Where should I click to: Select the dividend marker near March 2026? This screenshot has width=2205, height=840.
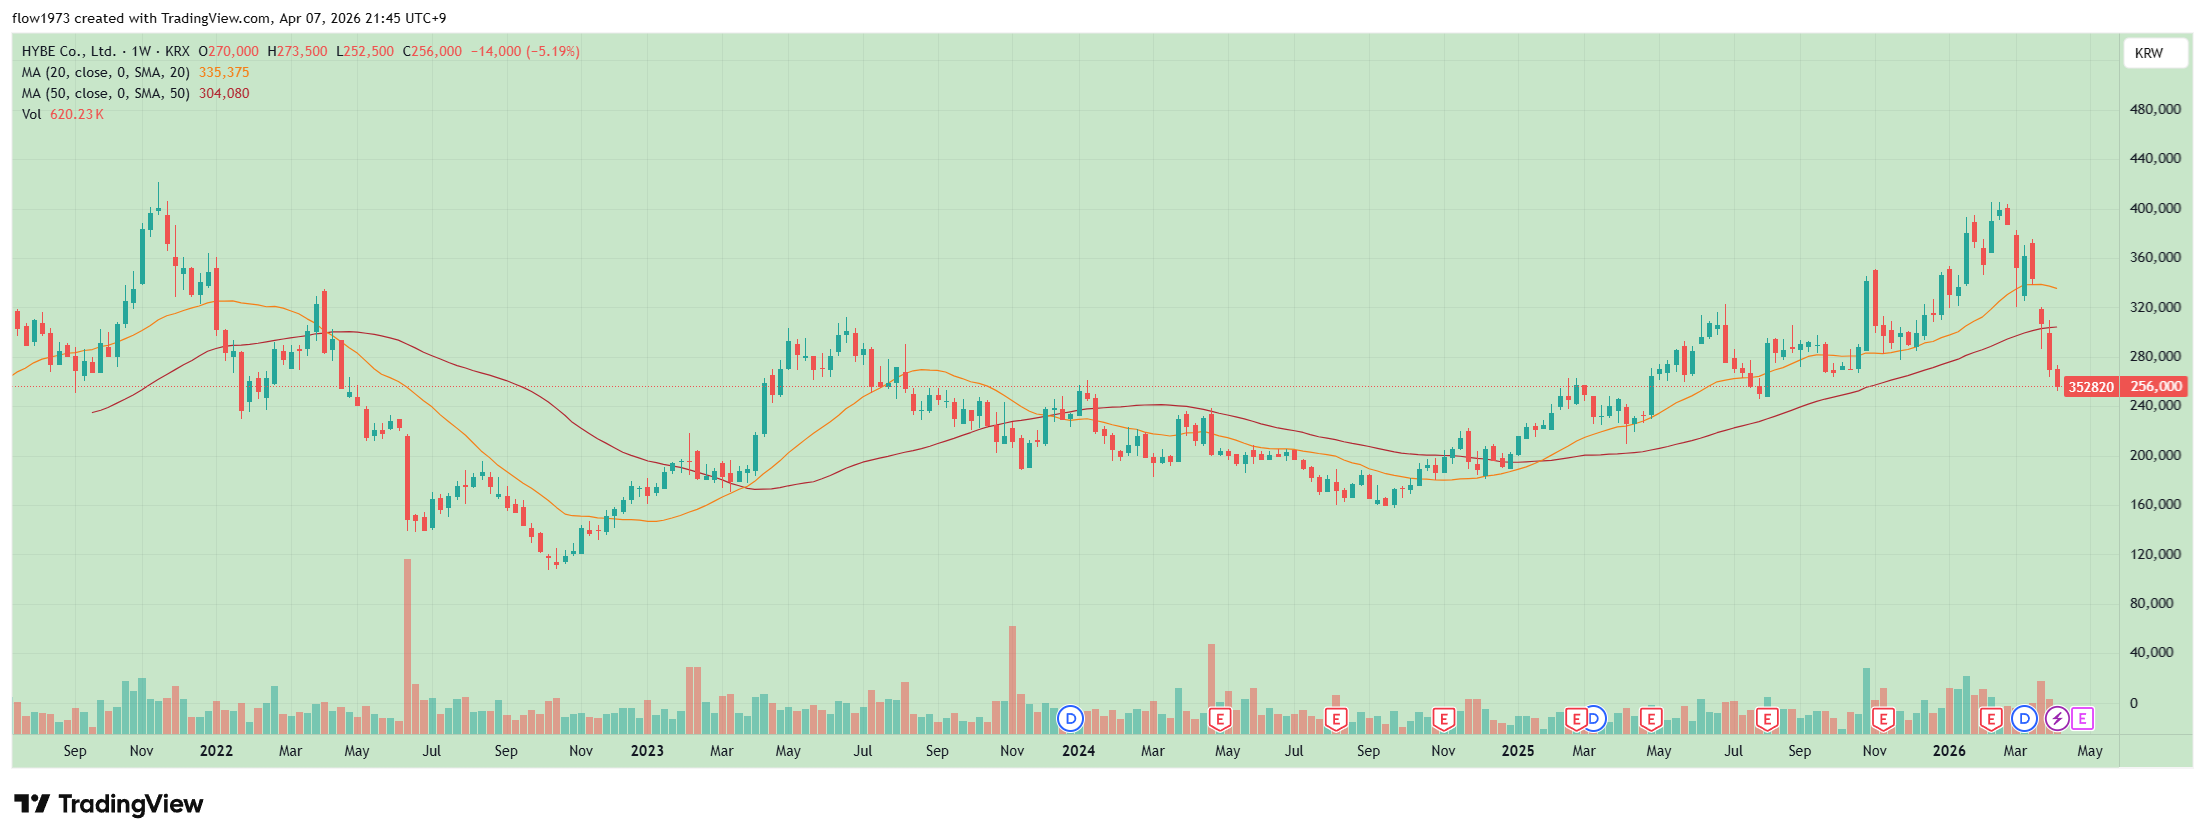click(2025, 718)
